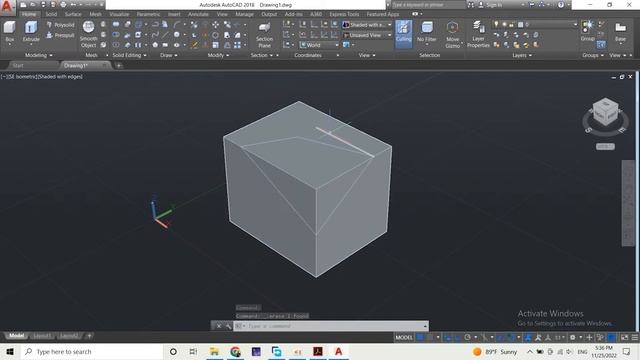640x360 pixels.
Task: Expand the Modify panel
Action: (x=218, y=55)
